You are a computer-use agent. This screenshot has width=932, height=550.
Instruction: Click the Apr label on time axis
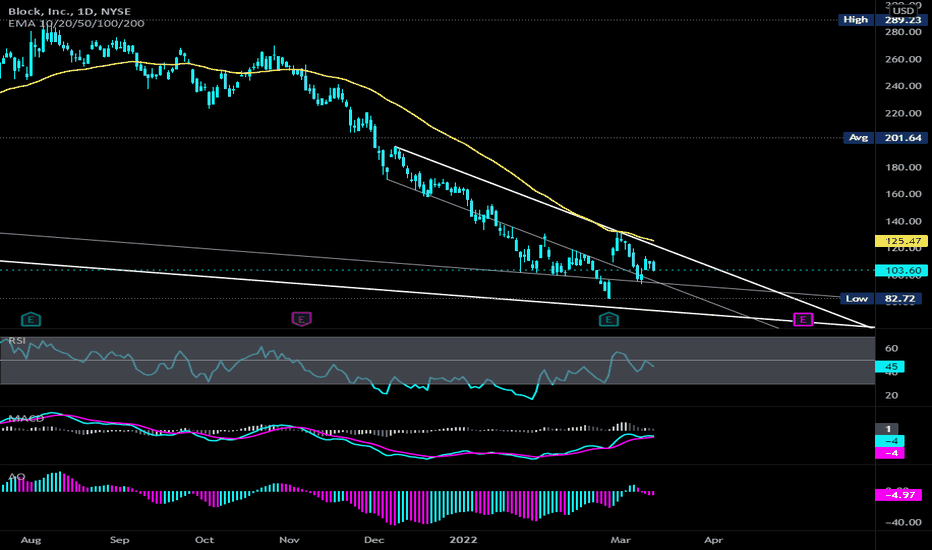(713, 540)
